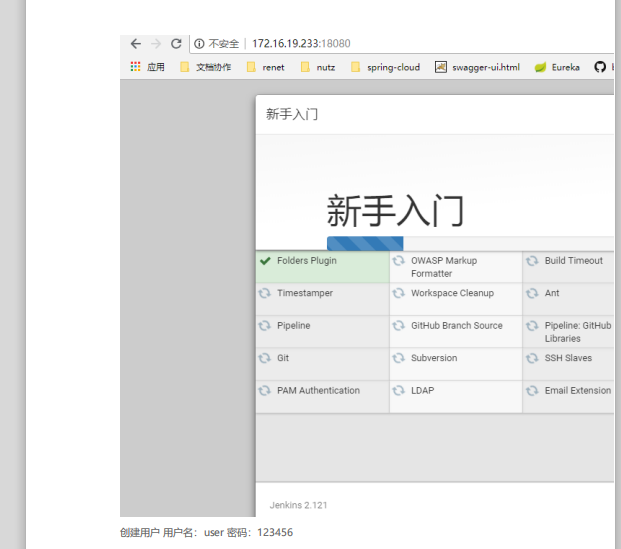Open the Eureka bookmark
The image size is (621, 549).
557,67
